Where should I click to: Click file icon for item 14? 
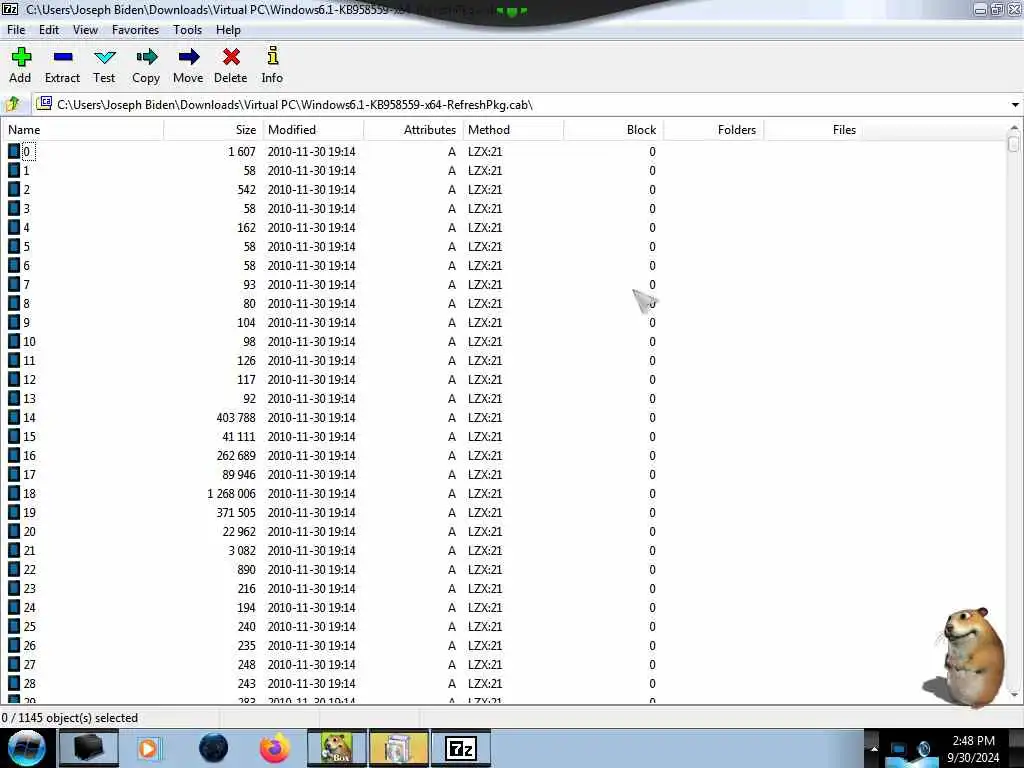14,417
